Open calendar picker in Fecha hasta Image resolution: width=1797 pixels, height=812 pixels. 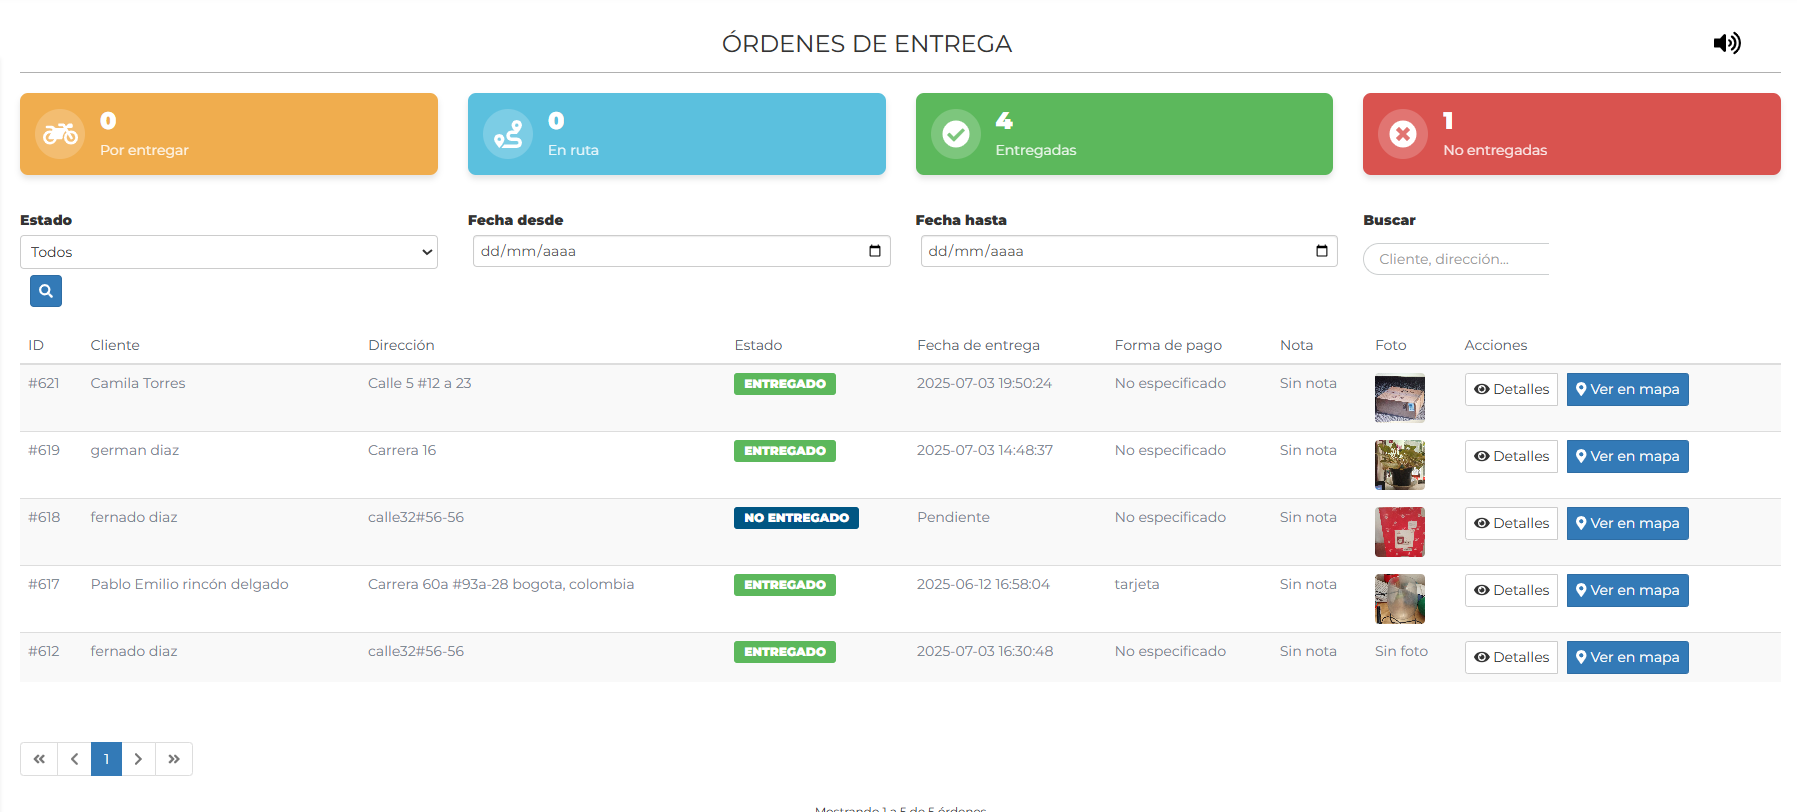point(1322,251)
